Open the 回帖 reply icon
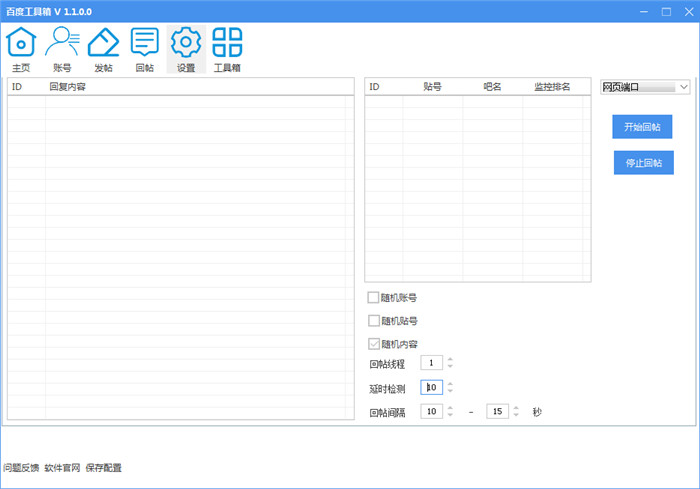 point(145,49)
